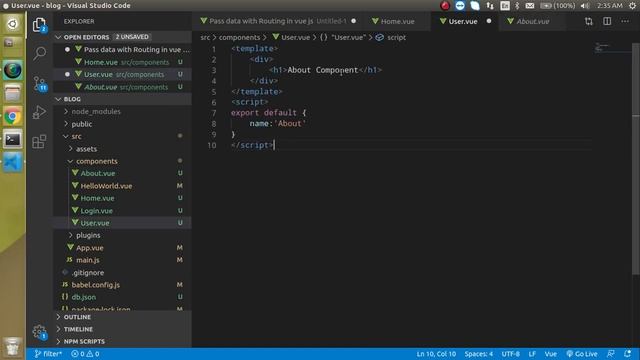Open the mail indicator in top bar
640x360 pixels.
click(x=530, y=6)
